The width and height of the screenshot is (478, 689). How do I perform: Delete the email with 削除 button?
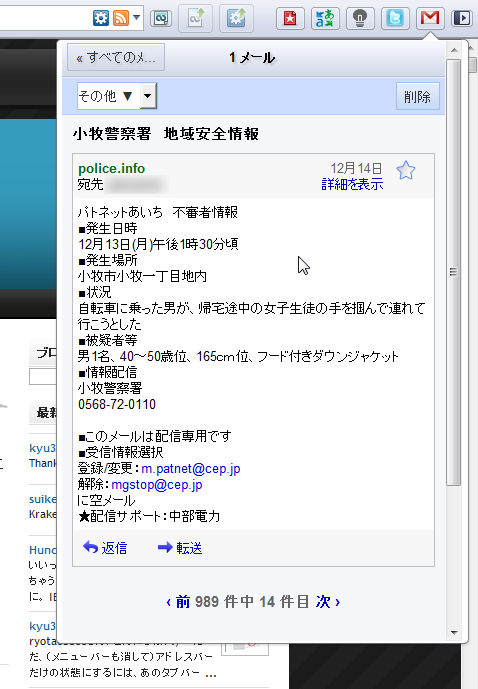point(417,96)
